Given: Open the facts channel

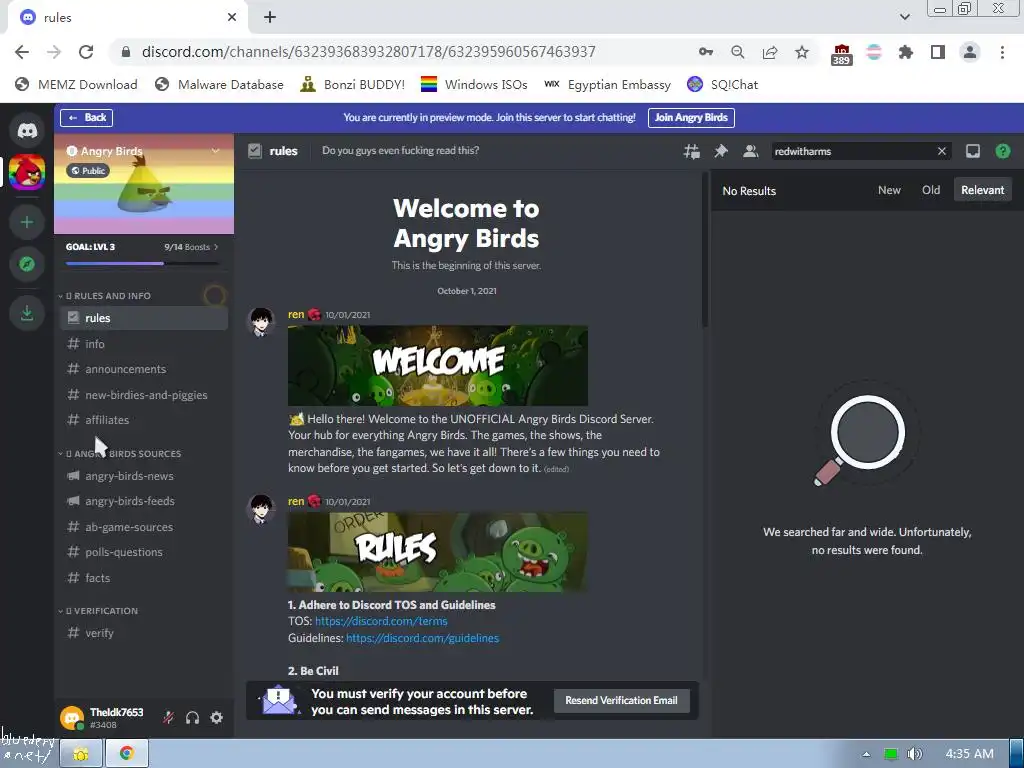Looking at the screenshot, I should click(x=144, y=578).
